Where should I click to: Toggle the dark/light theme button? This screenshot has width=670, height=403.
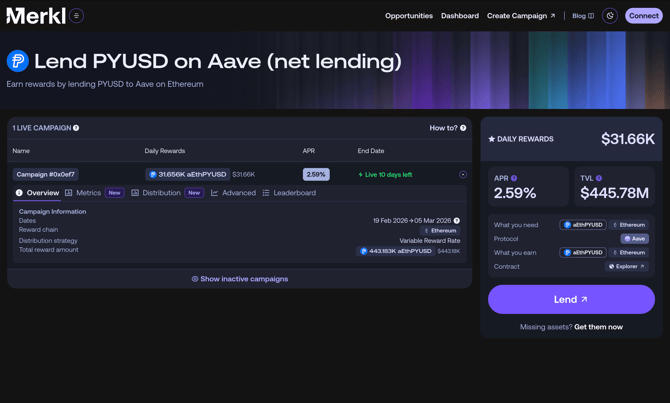[x=610, y=16]
